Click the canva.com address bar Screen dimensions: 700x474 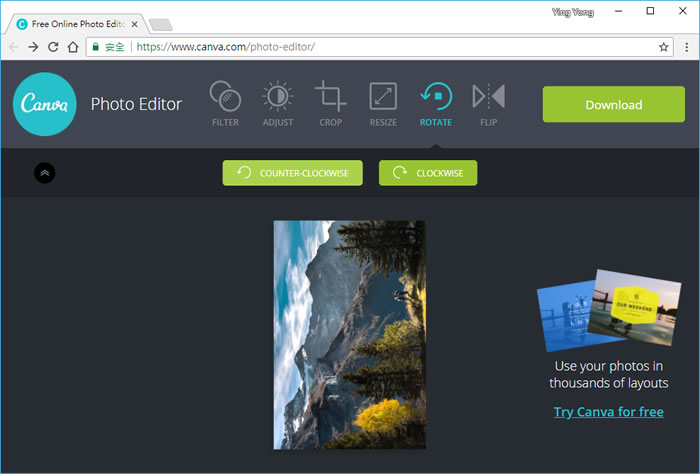pyautogui.click(x=379, y=47)
